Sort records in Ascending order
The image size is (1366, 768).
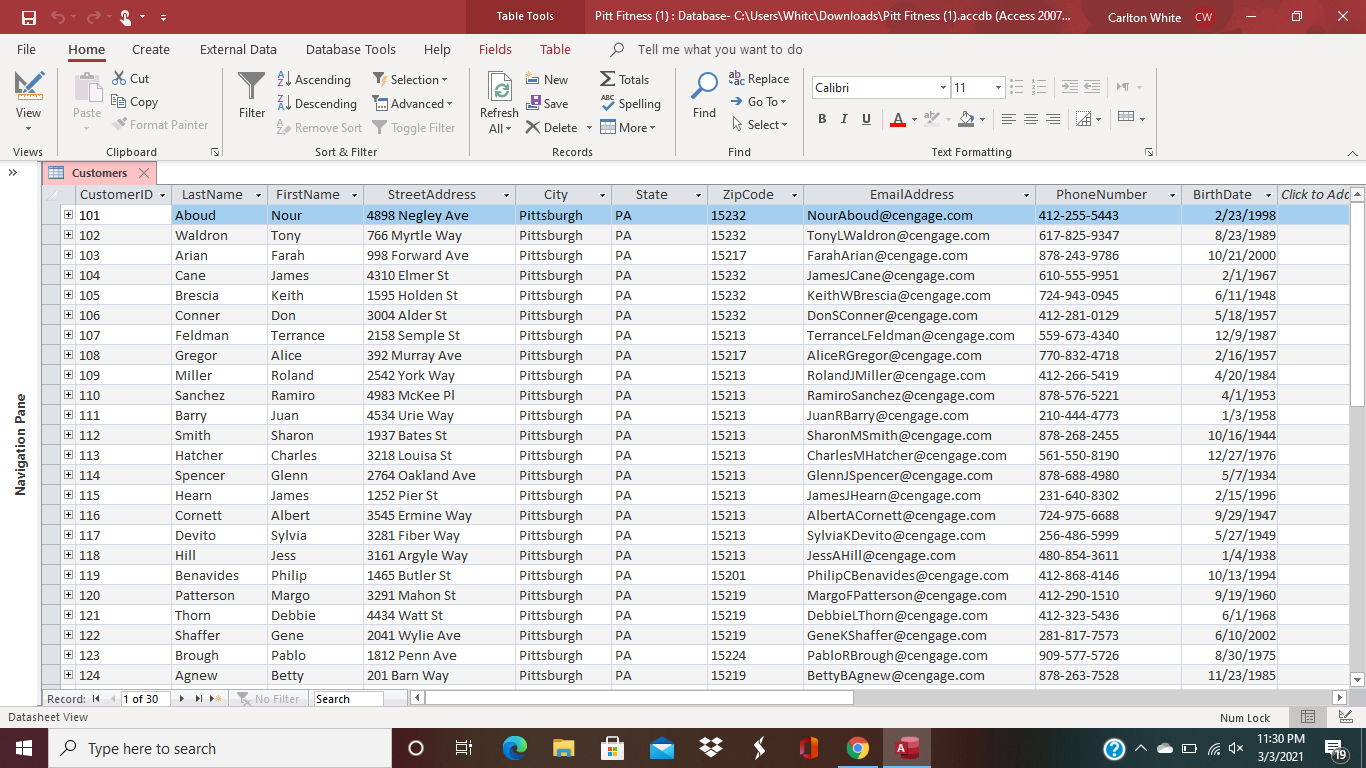313,79
